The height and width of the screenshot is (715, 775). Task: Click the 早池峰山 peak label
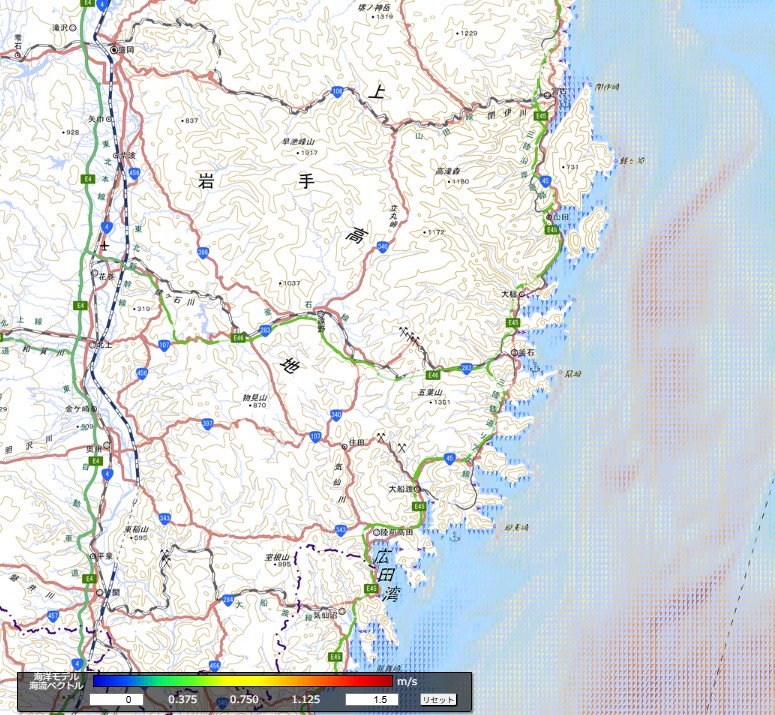(299, 142)
